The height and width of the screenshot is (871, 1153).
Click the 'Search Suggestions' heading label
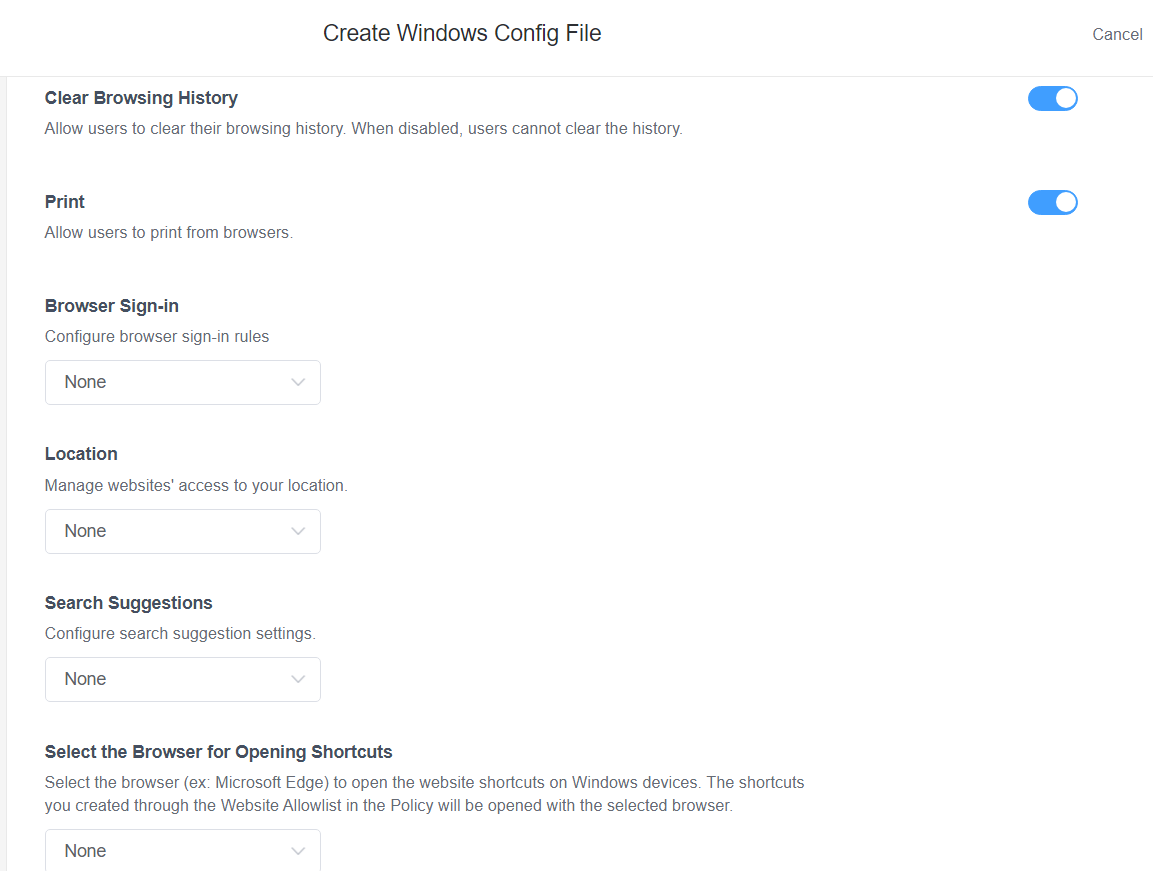(129, 603)
